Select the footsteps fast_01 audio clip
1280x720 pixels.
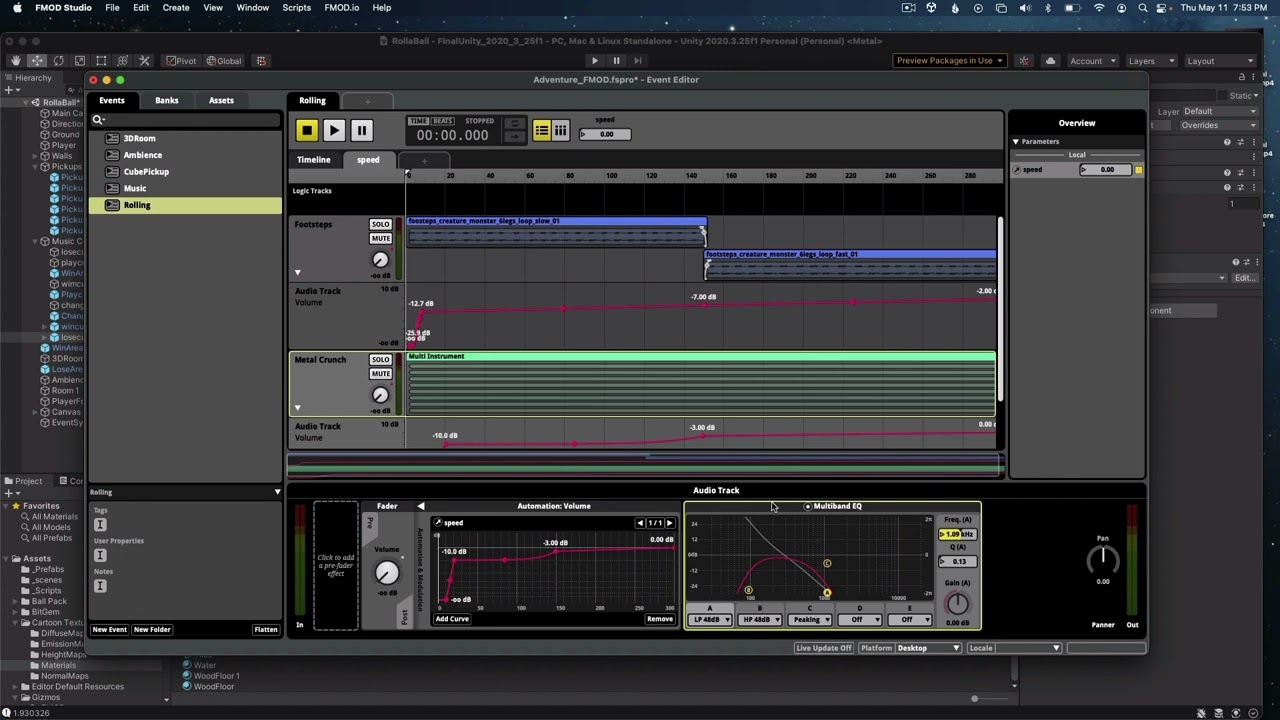[851, 264]
